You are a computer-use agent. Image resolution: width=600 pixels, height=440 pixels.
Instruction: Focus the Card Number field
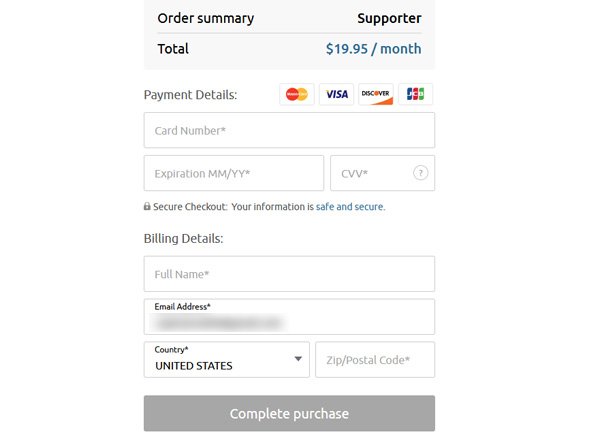pos(289,130)
